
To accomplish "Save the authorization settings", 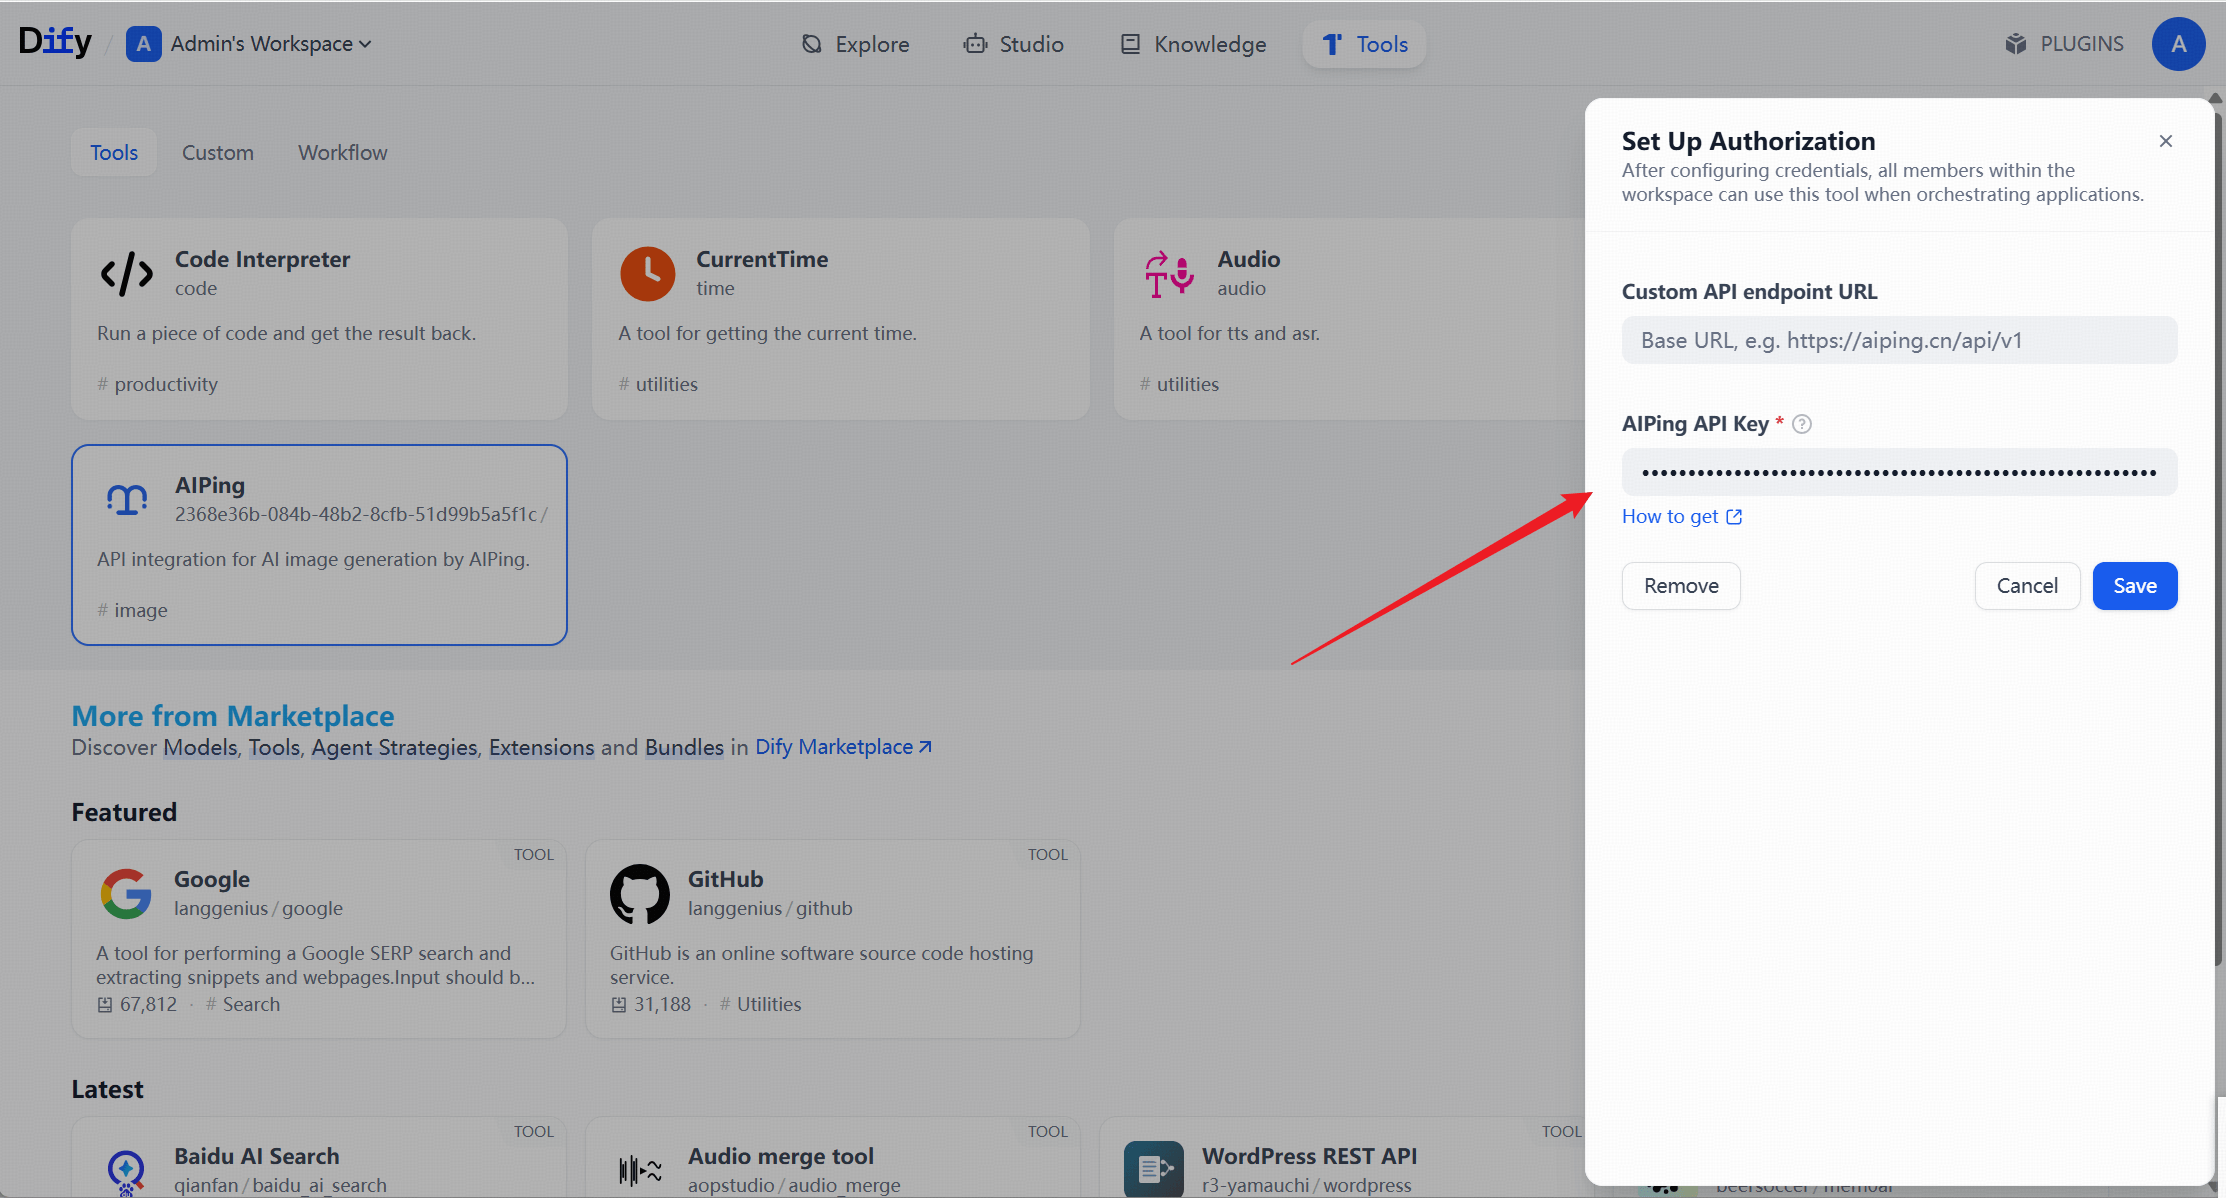I will click(x=2134, y=586).
